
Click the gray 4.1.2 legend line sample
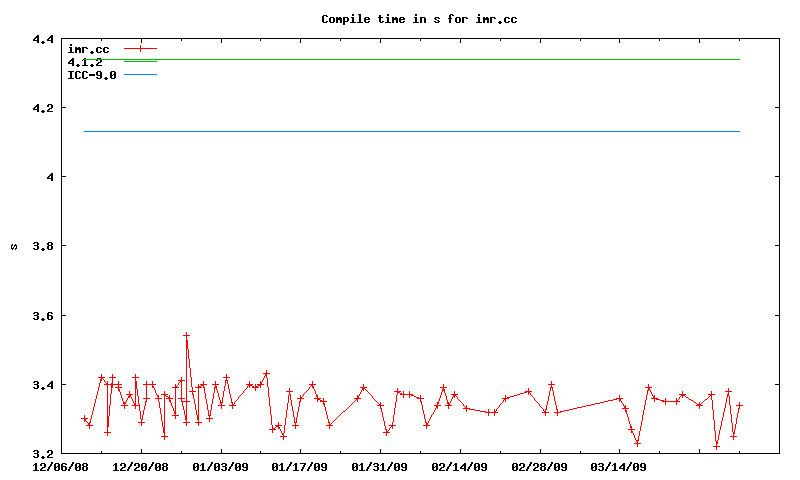click(x=140, y=62)
